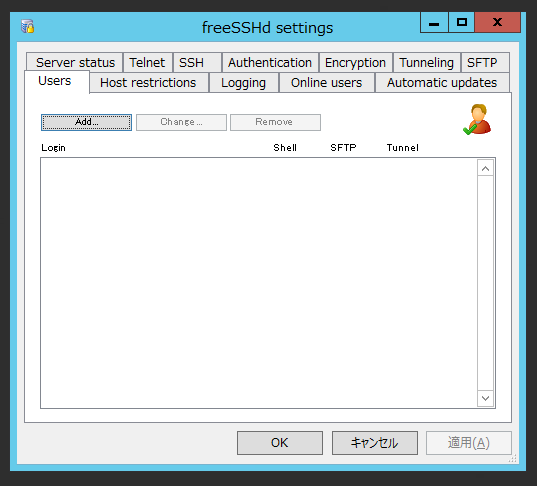Open the SSH tab
The width and height of the screenshot is (537, 486).
[197, 63]
